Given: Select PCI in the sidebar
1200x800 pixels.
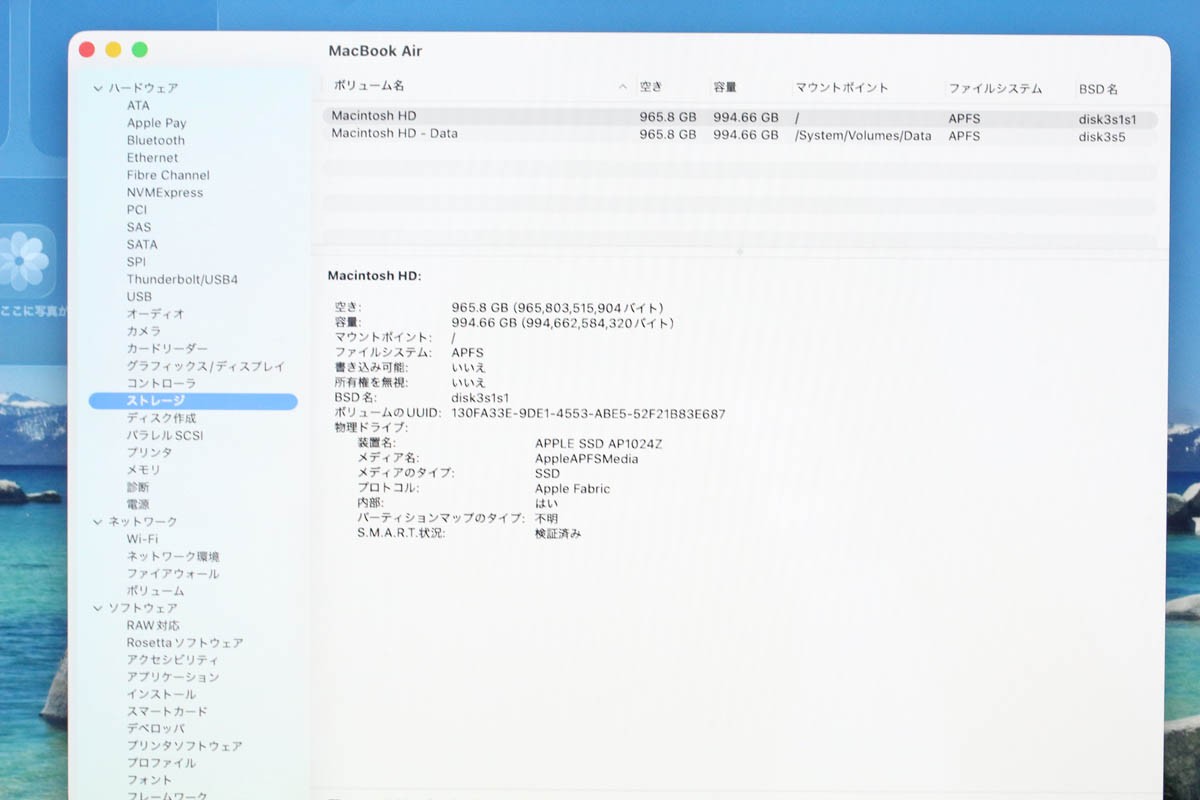Looking at the screenshot, I should pos(136,210).
